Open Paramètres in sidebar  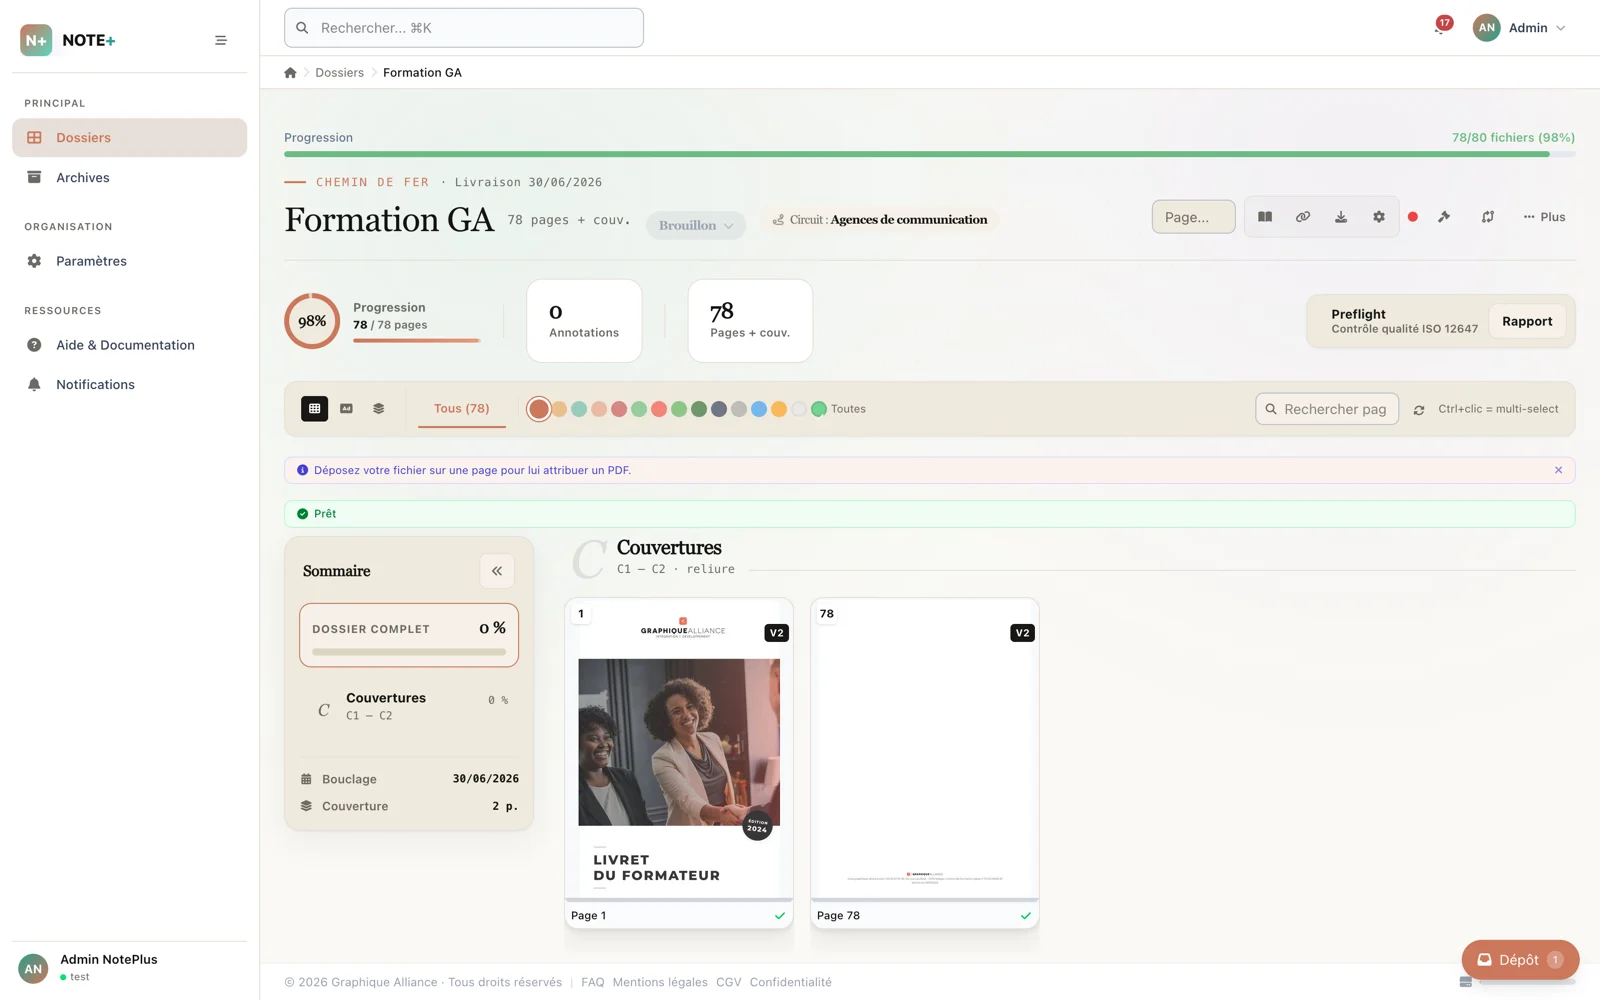[130, 261]
